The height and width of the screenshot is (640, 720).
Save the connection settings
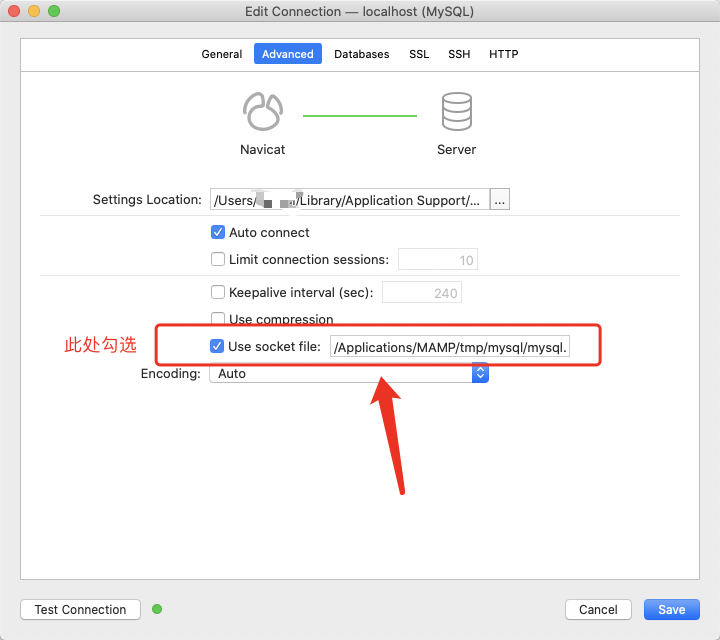coord(671,609)
